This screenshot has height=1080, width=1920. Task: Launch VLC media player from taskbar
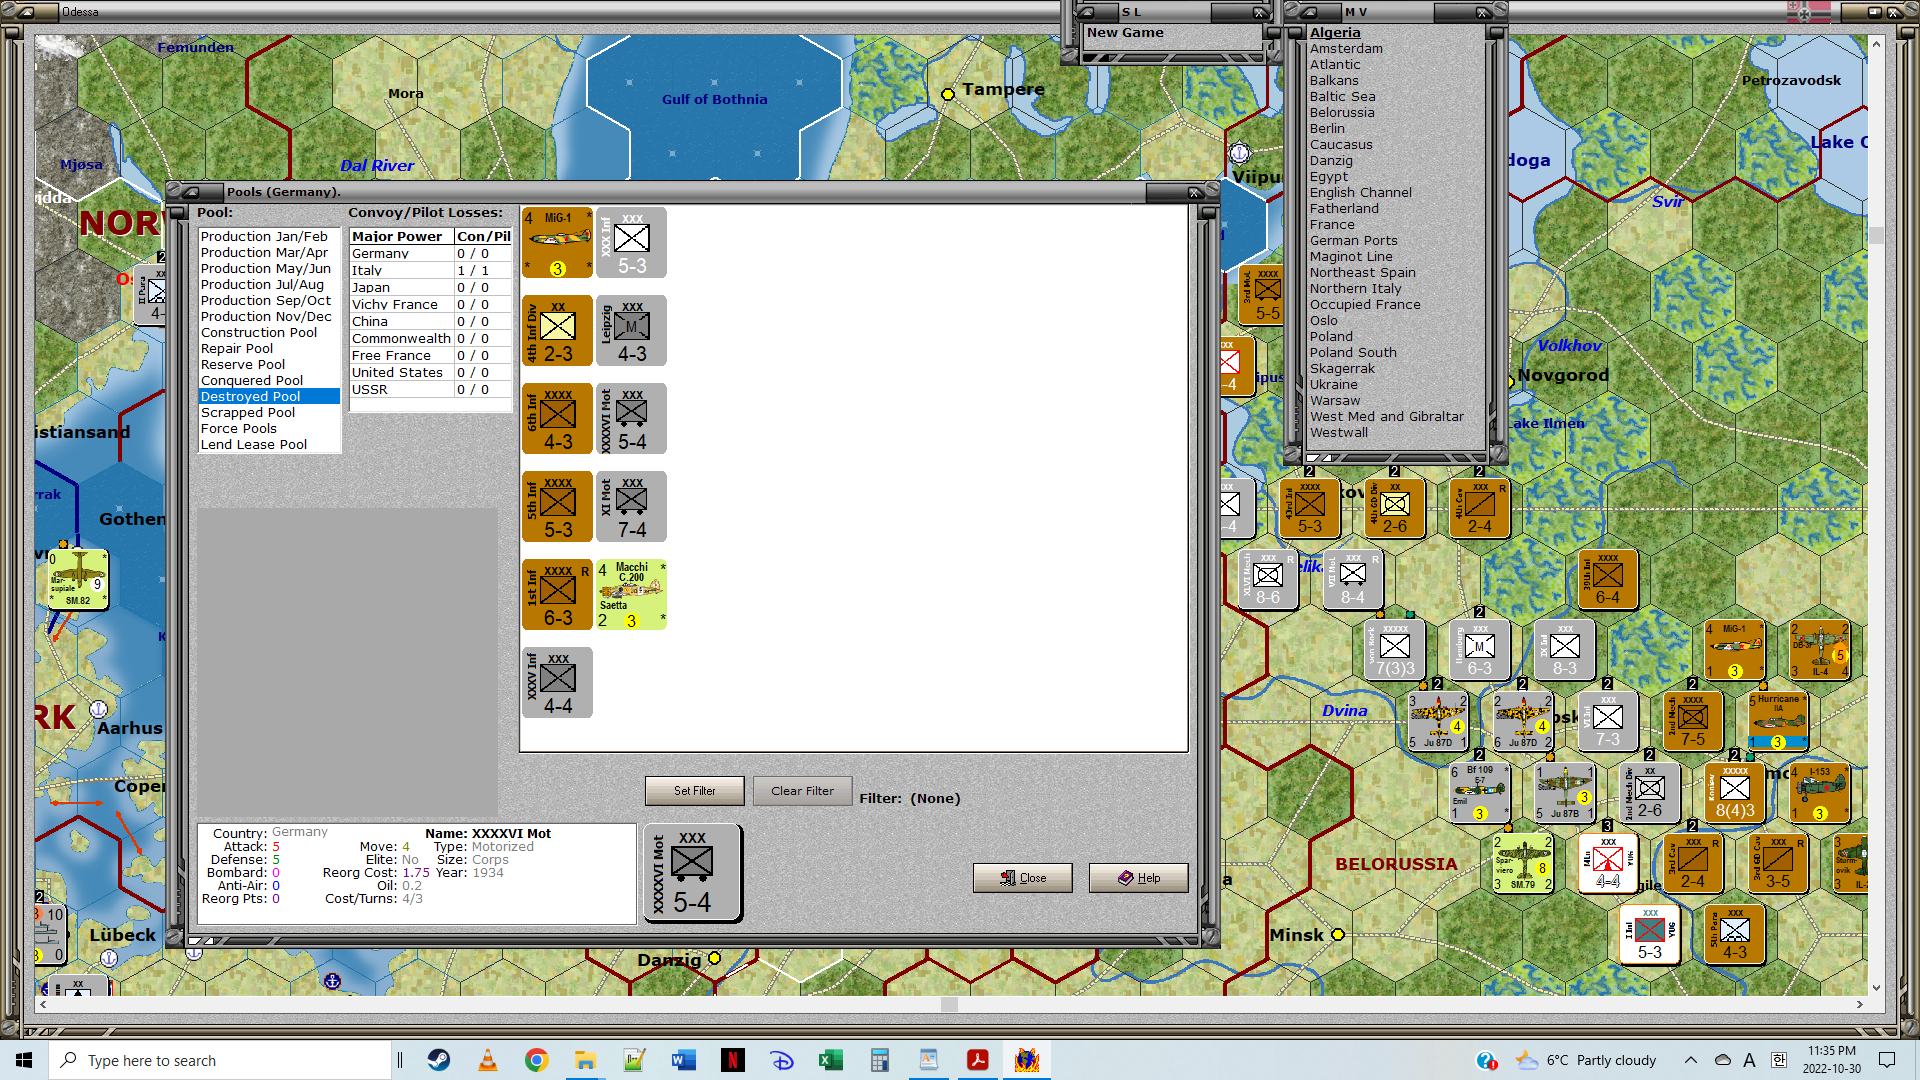[488, 1060]
